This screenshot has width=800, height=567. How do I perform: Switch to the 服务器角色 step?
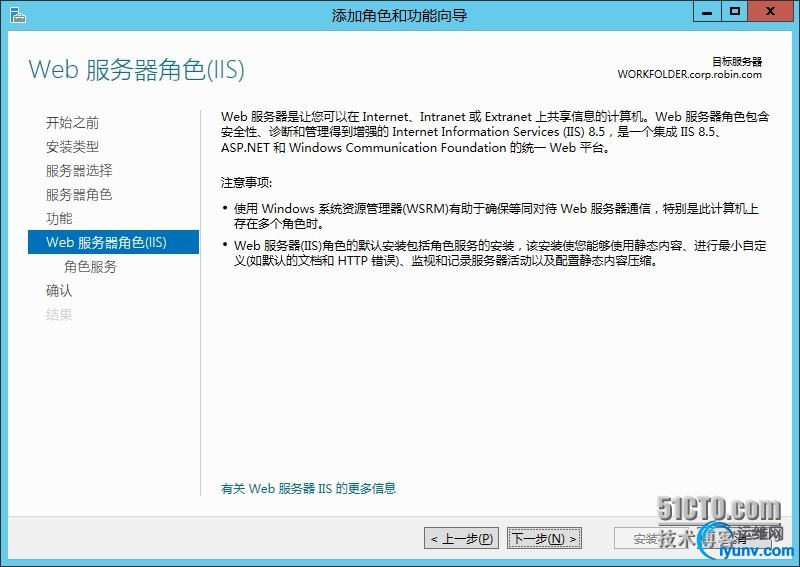(x=79, y=194)
